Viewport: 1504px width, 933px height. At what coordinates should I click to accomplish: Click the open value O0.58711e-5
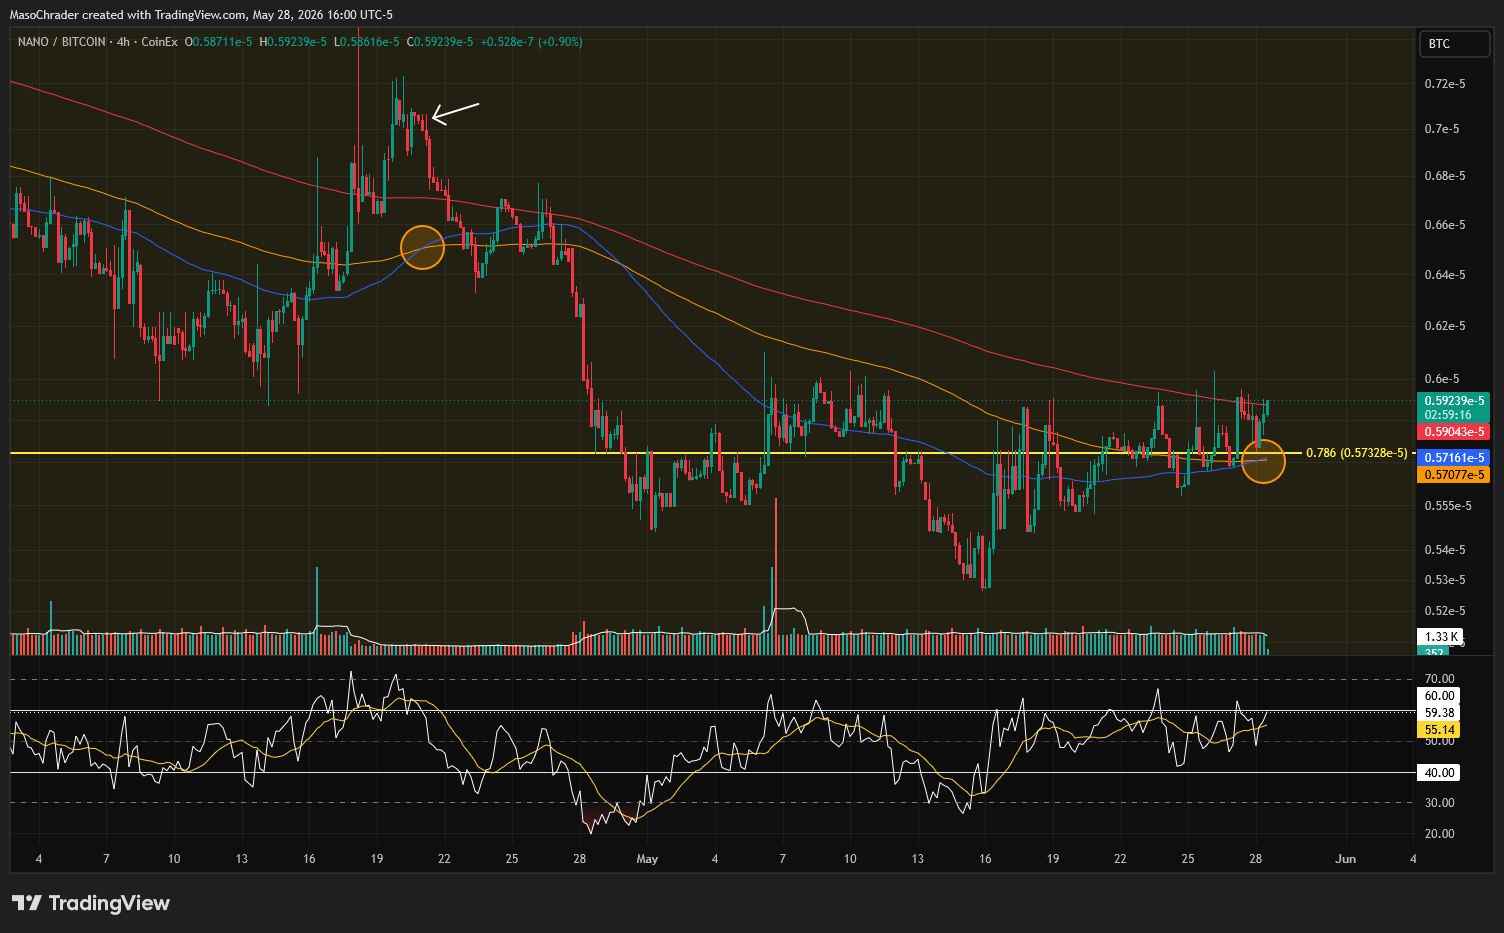pyautogui.click(x=220, y=42)
